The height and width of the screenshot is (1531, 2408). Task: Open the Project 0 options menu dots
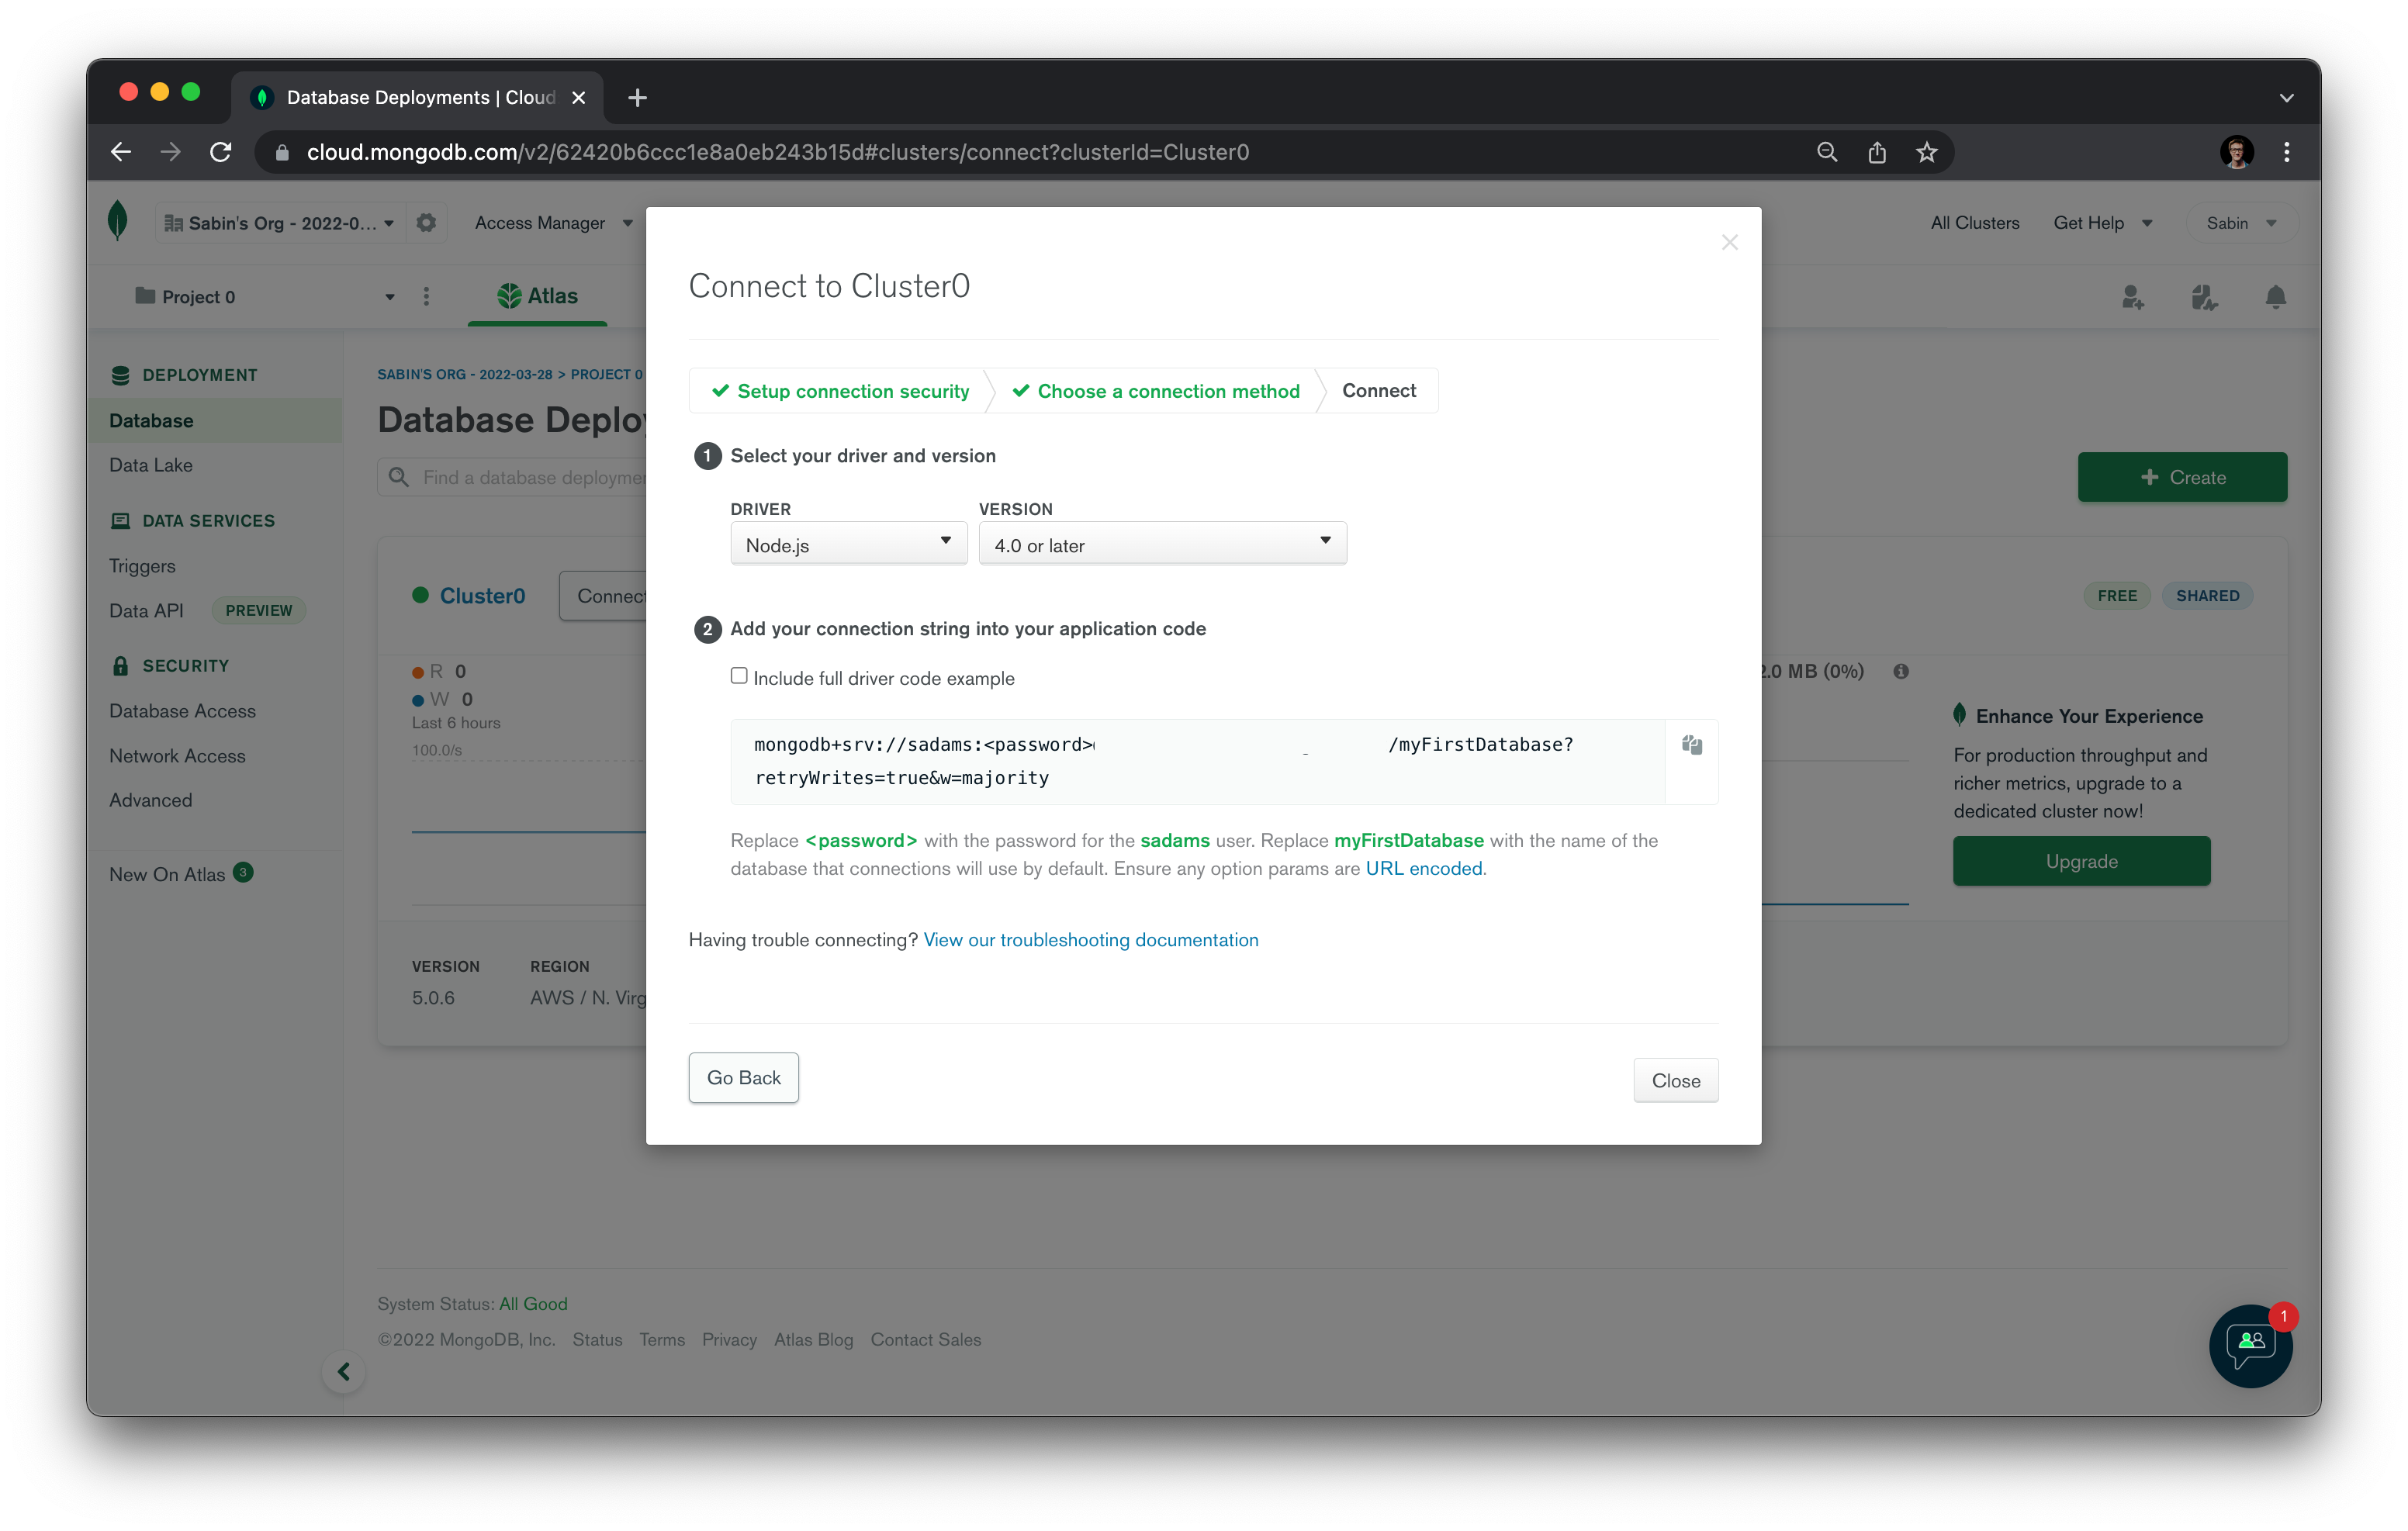(426, 297)
